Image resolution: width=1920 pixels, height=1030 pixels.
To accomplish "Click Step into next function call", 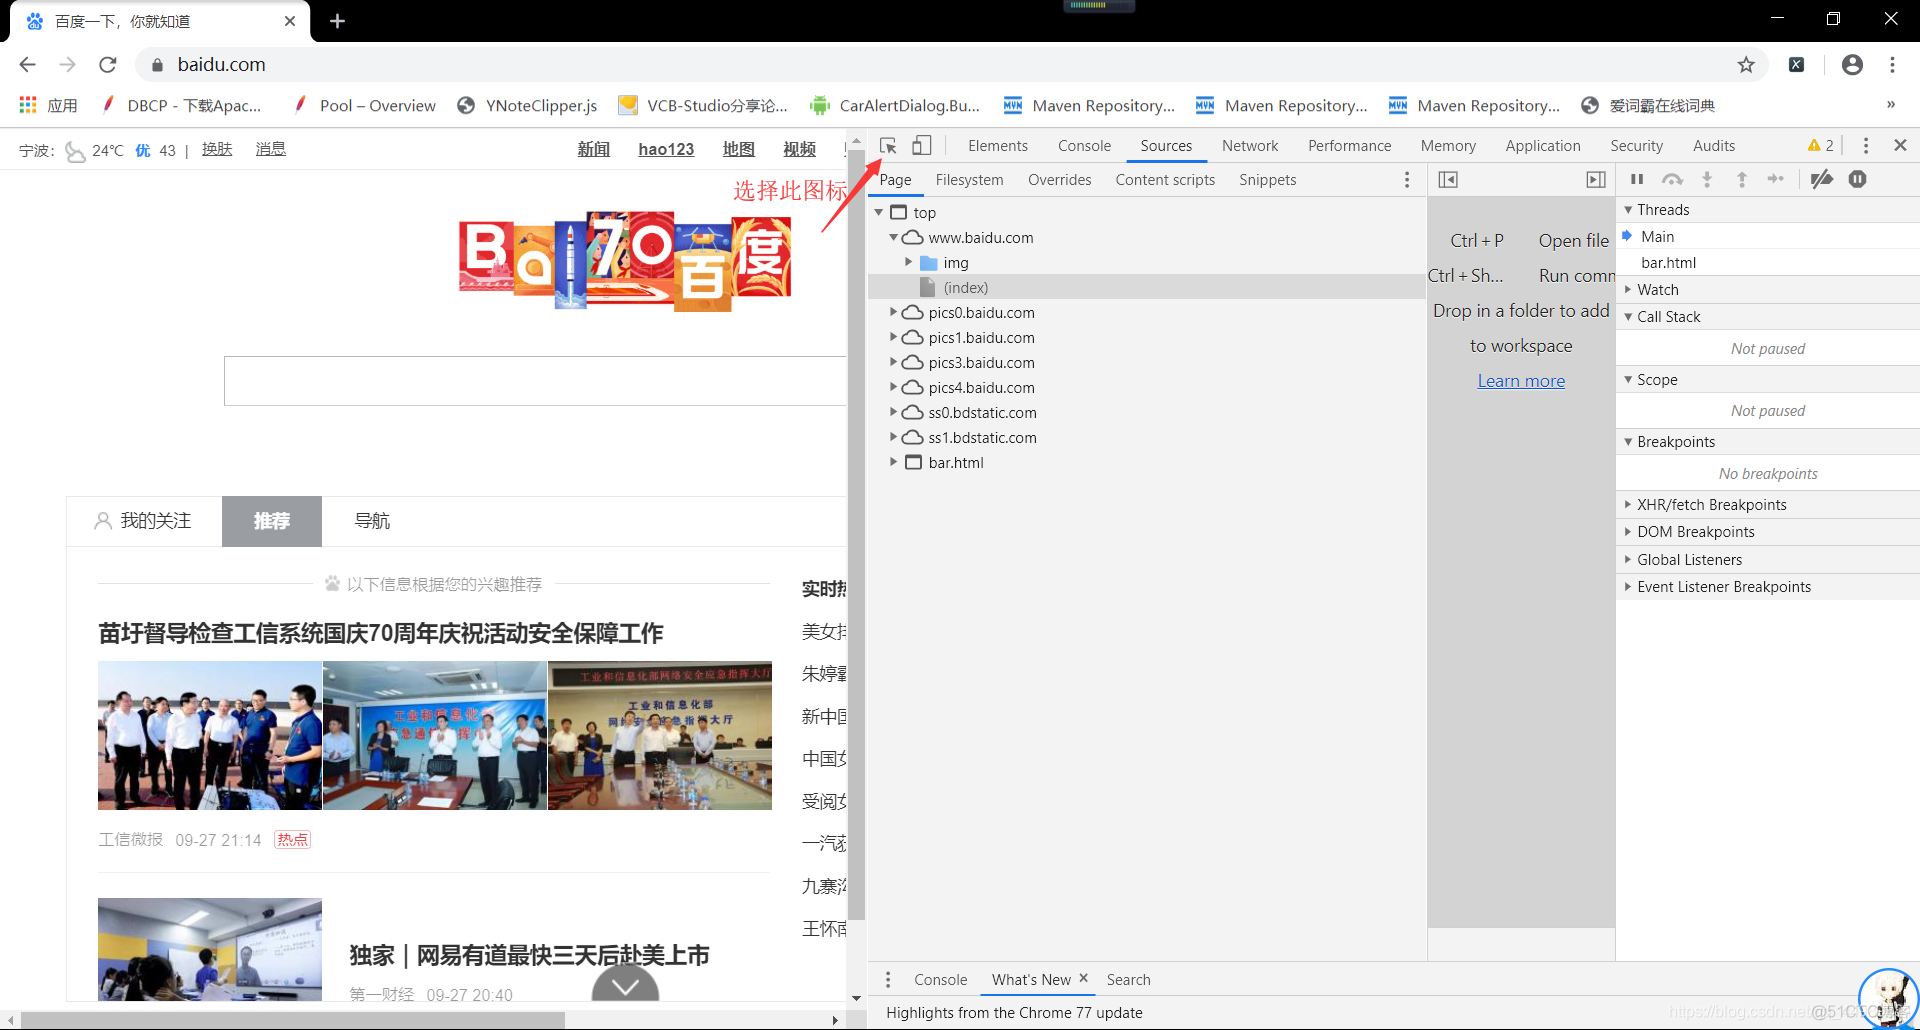I will tap(1707, 179).
